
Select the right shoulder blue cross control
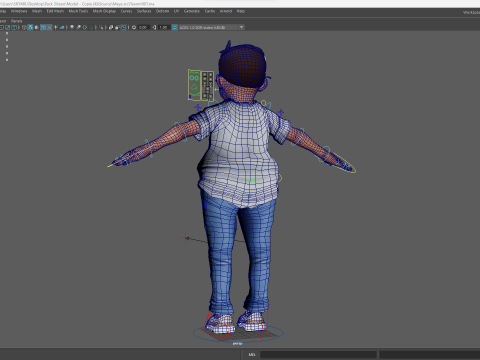point(281,112)
